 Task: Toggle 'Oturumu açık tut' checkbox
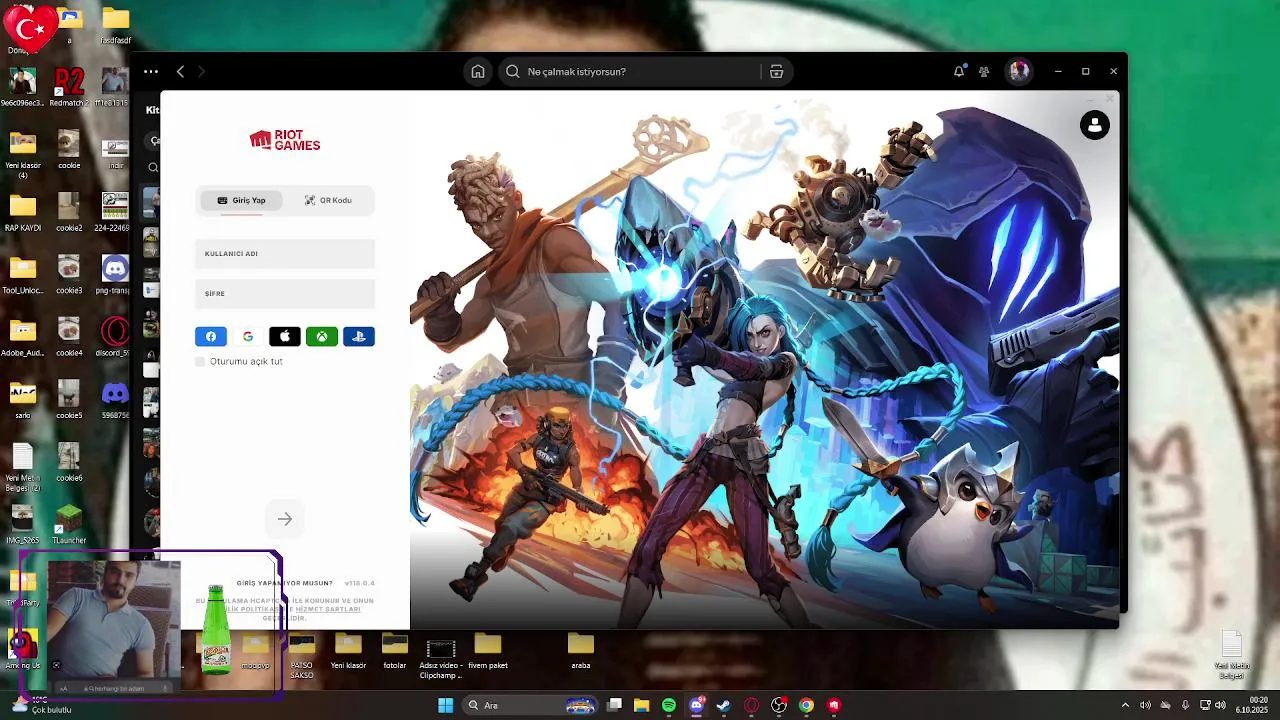point(200,361)
